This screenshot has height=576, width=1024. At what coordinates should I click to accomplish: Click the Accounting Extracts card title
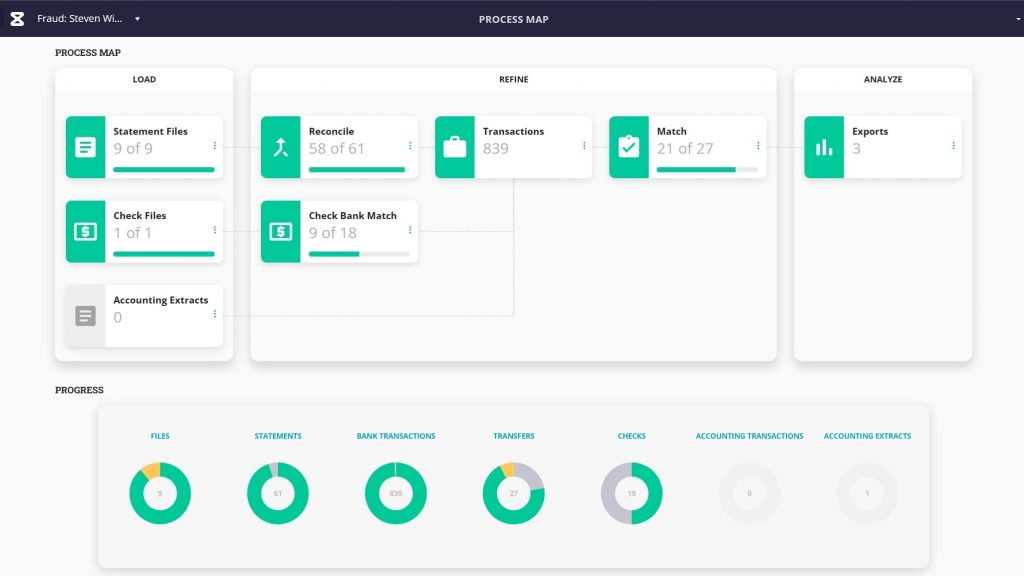click(x=161, y=300)
